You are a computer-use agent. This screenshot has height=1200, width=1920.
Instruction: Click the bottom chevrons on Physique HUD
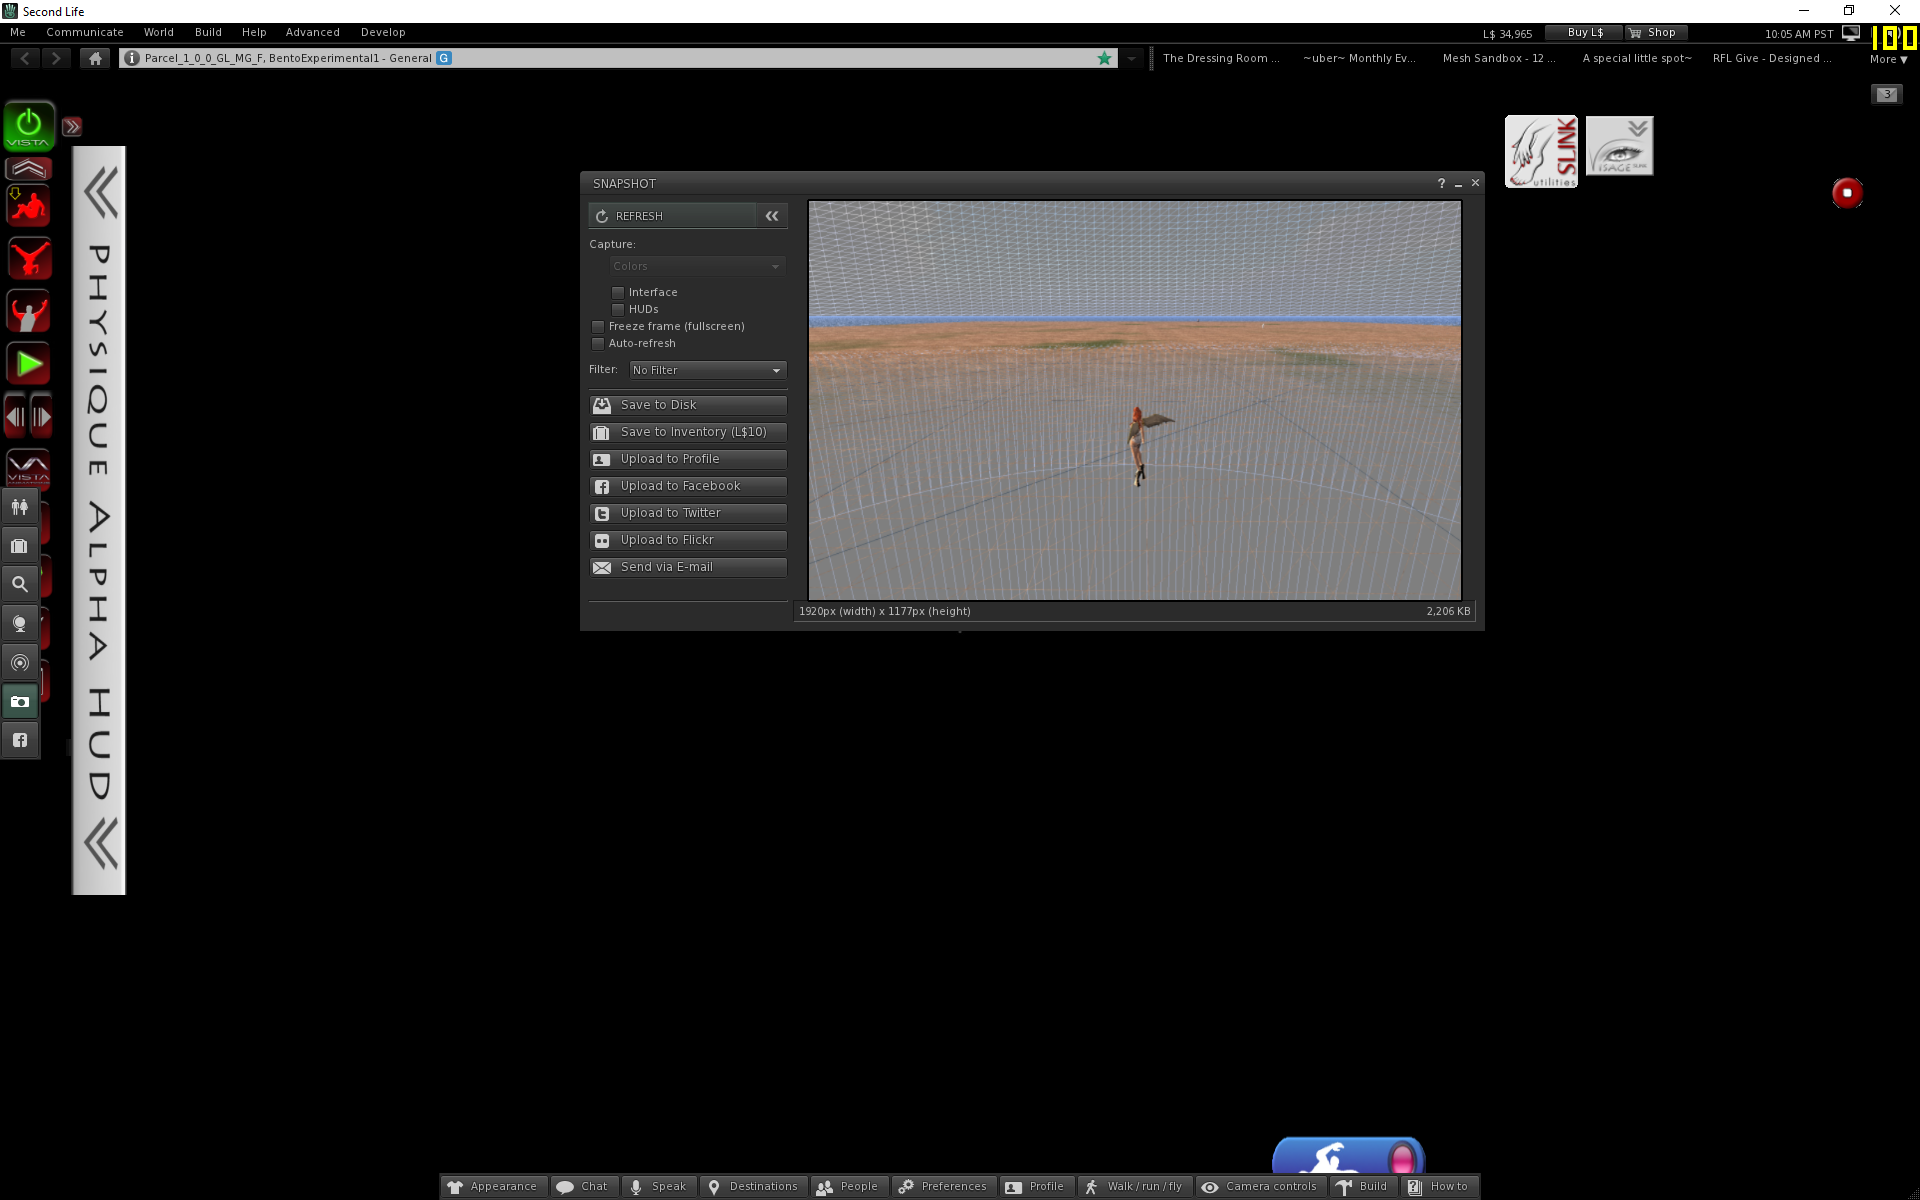coord(100,843)
